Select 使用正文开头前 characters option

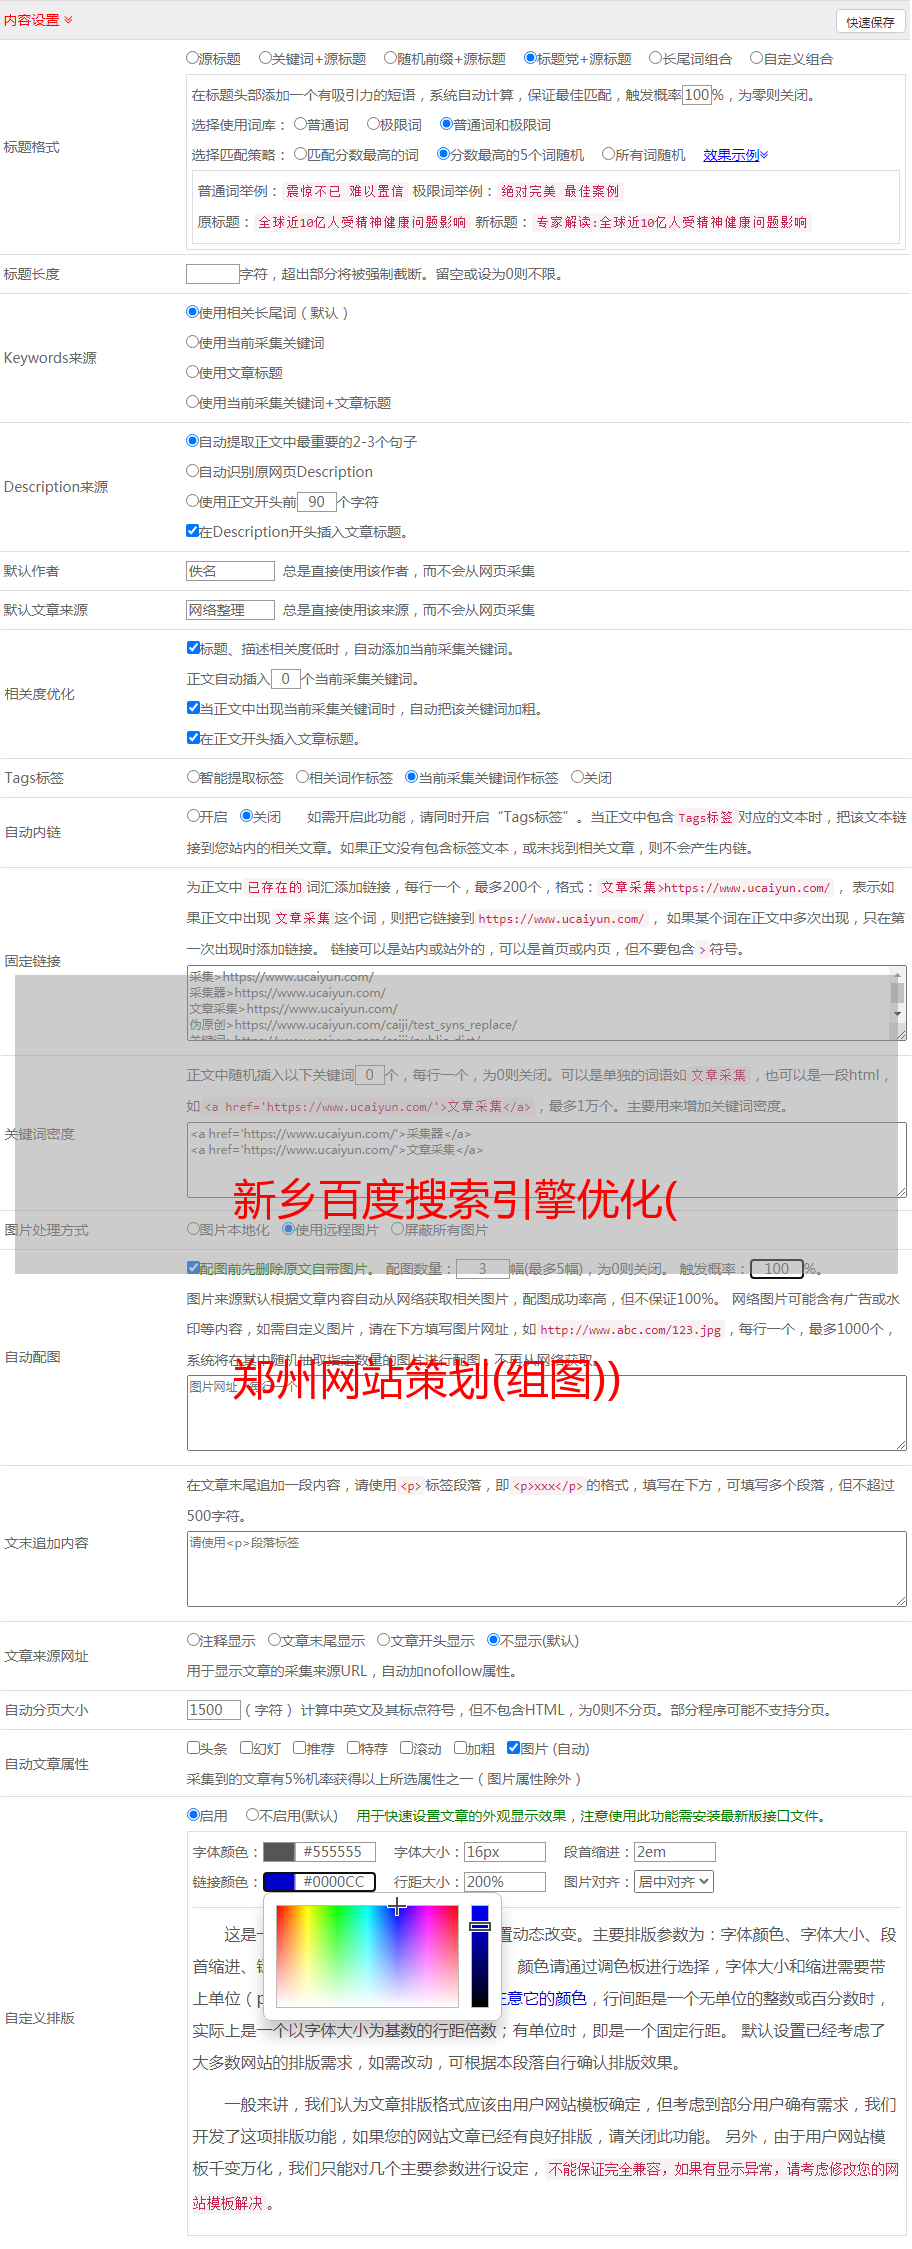192,501
